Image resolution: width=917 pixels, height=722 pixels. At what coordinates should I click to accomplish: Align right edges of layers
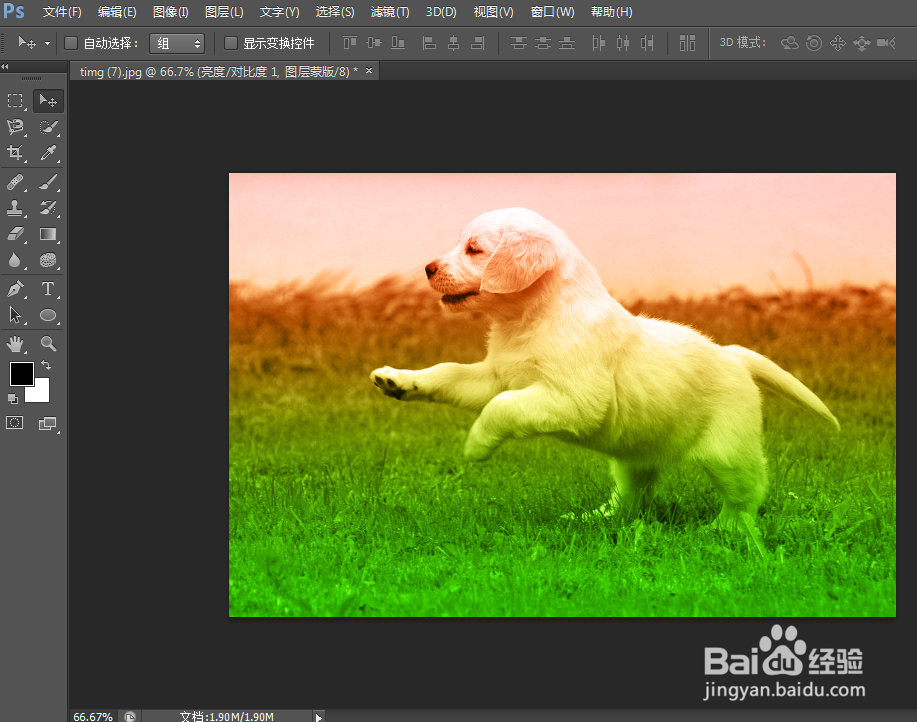click(478, 43)
